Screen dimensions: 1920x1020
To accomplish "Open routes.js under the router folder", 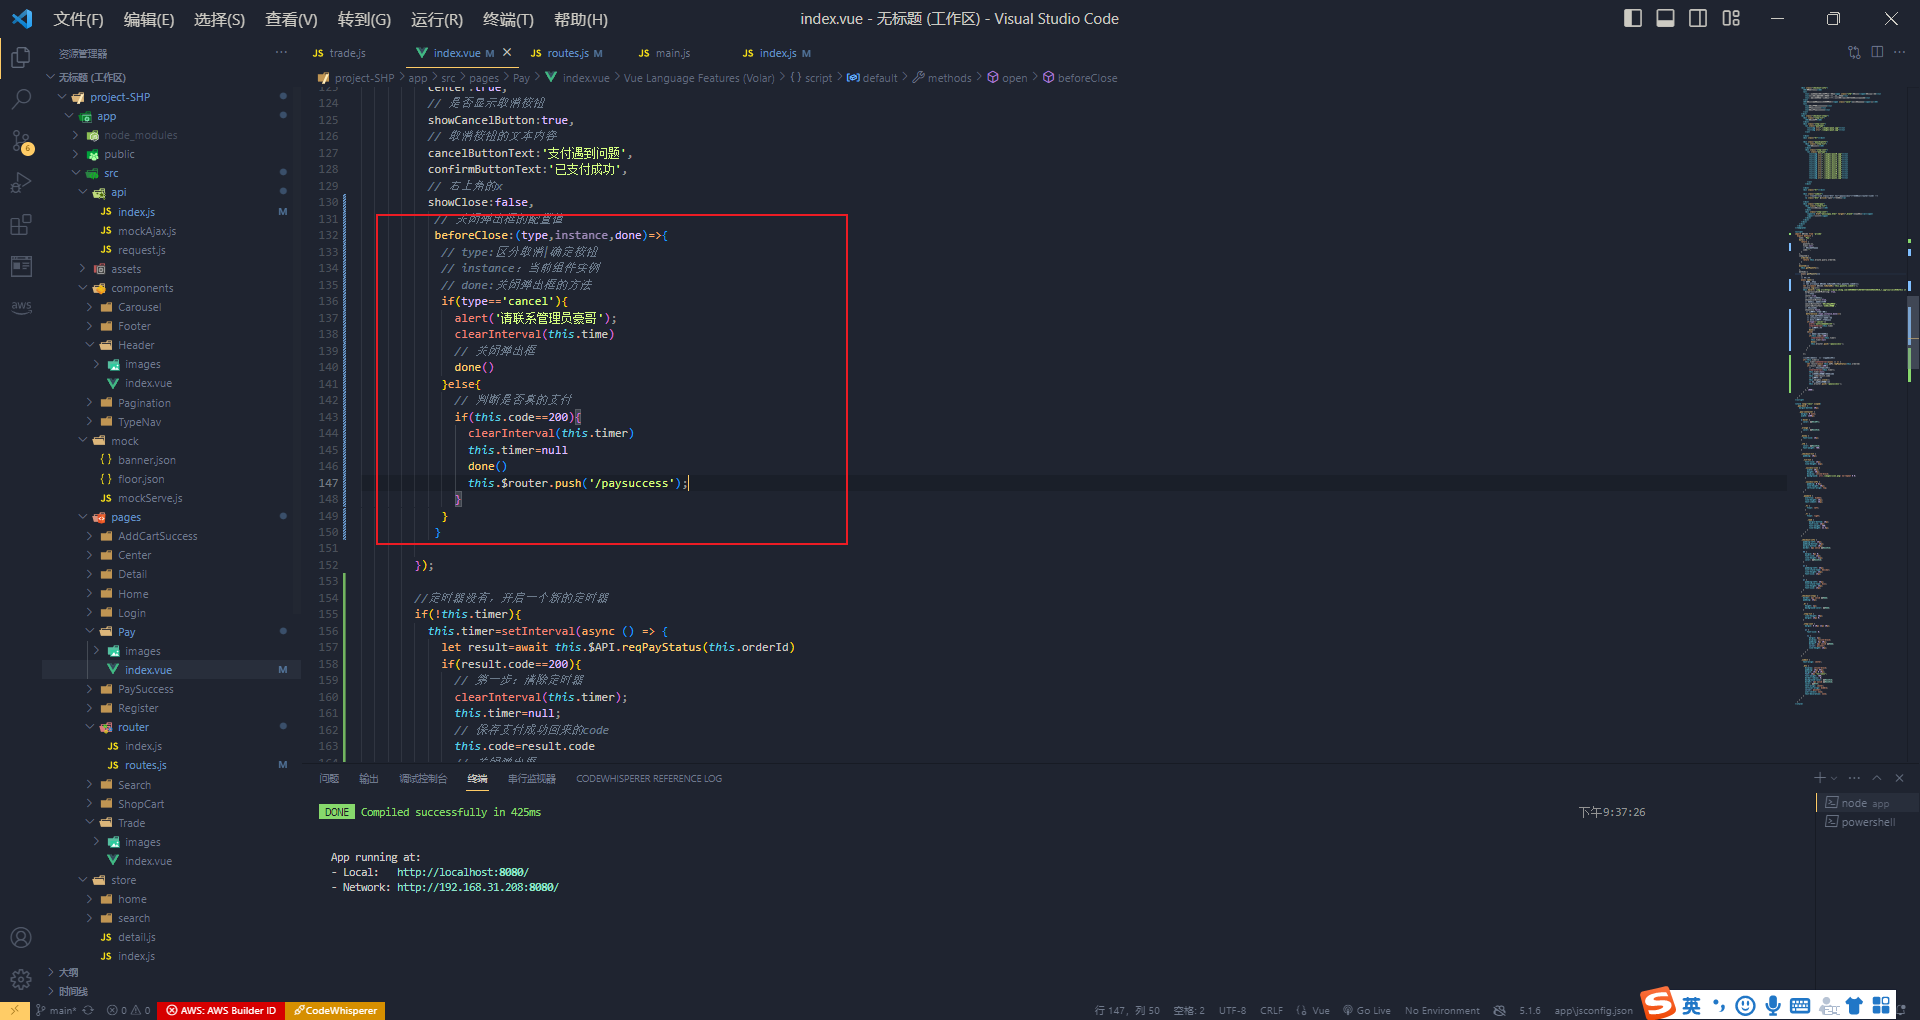I will 146,765.
